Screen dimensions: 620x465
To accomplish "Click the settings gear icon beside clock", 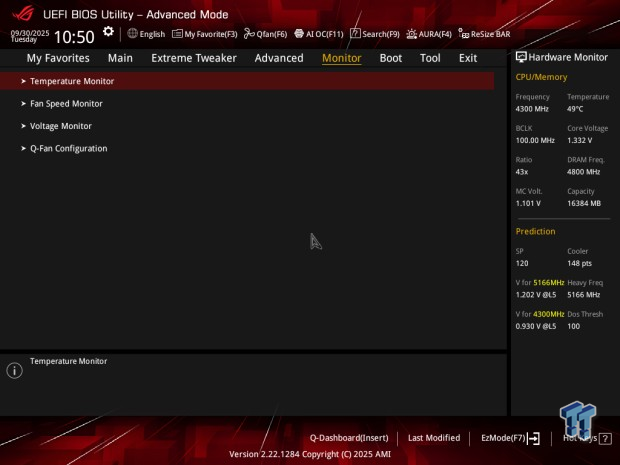I will [108, 32].
